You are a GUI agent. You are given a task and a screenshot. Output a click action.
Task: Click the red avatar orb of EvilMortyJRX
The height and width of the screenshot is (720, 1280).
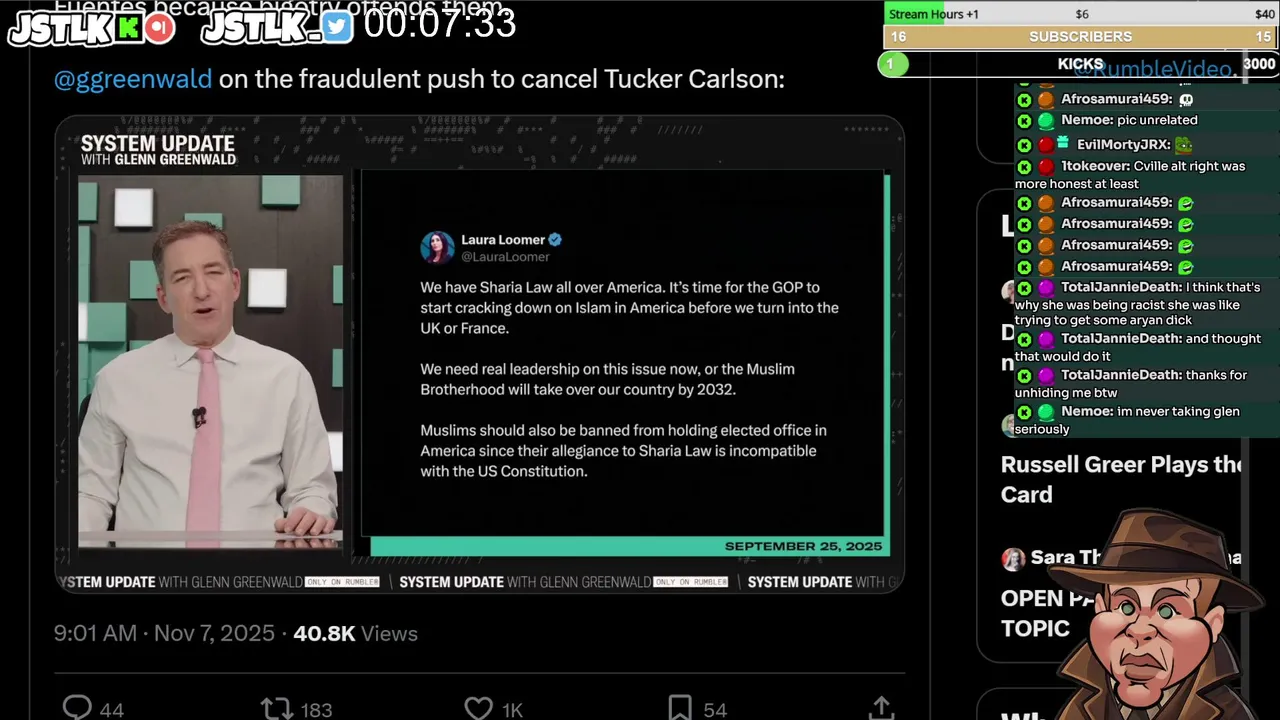coord(1046,146)
